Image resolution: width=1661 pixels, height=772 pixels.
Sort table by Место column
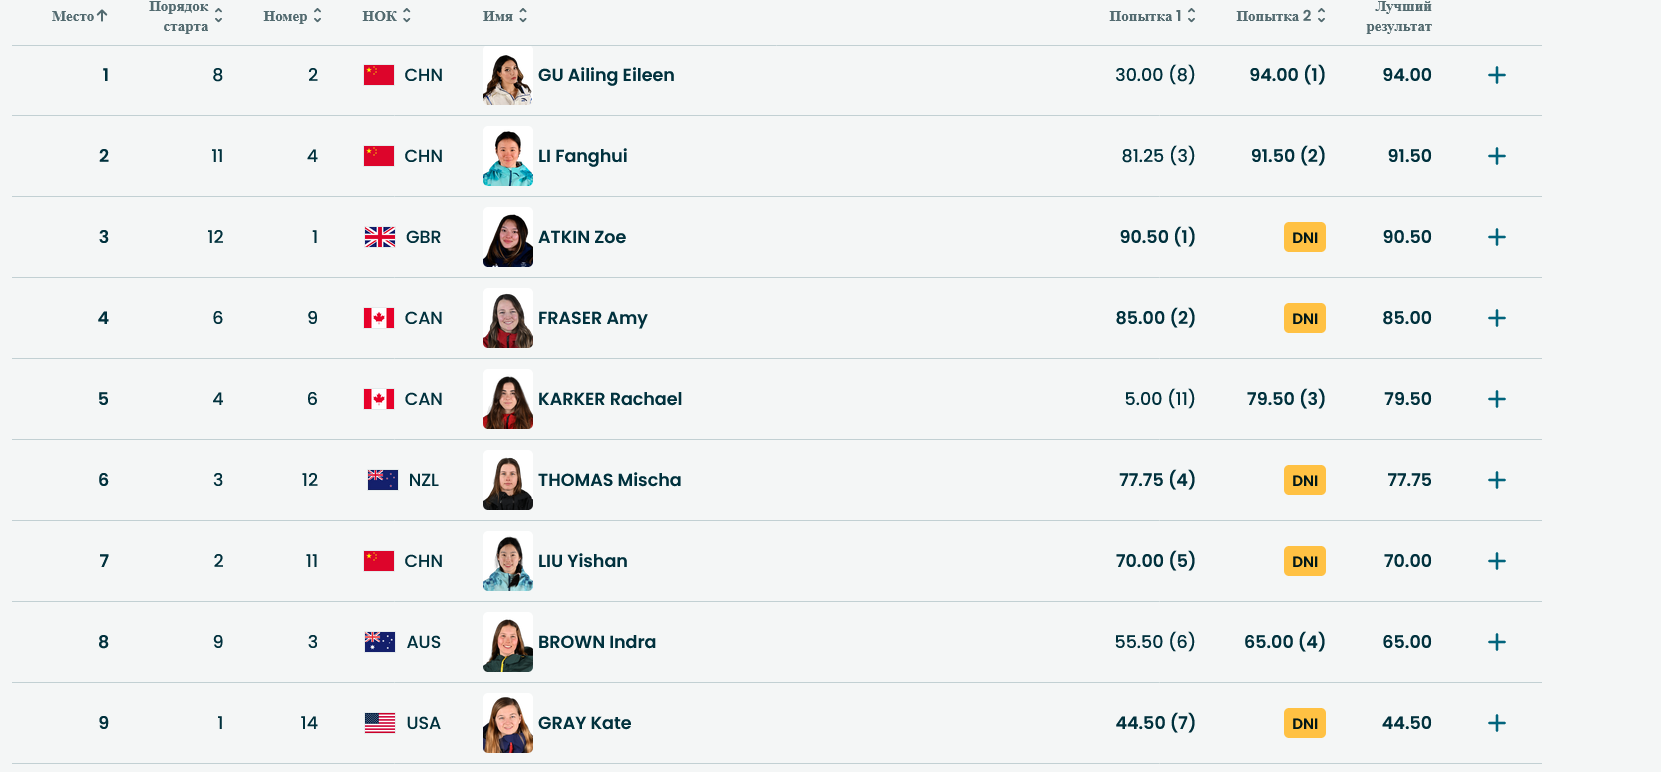(x=80, y=16)
